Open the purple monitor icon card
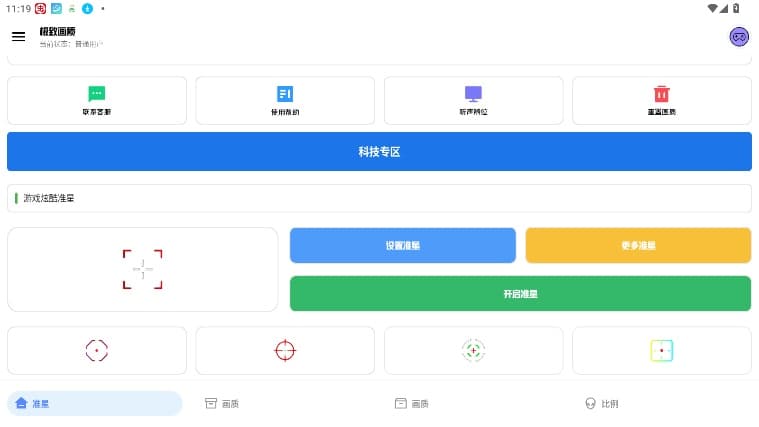Screen dimensions: 759x427 pyautogui.click(x=473, y=101)
